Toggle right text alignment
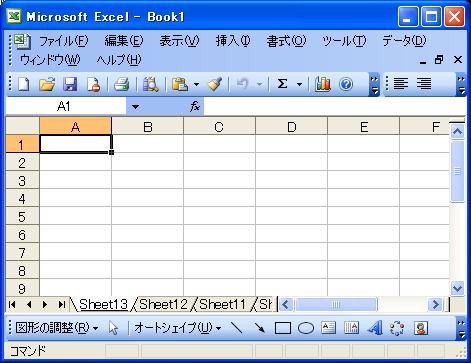This screenshot has height=363, width=471. pos(424,83)
